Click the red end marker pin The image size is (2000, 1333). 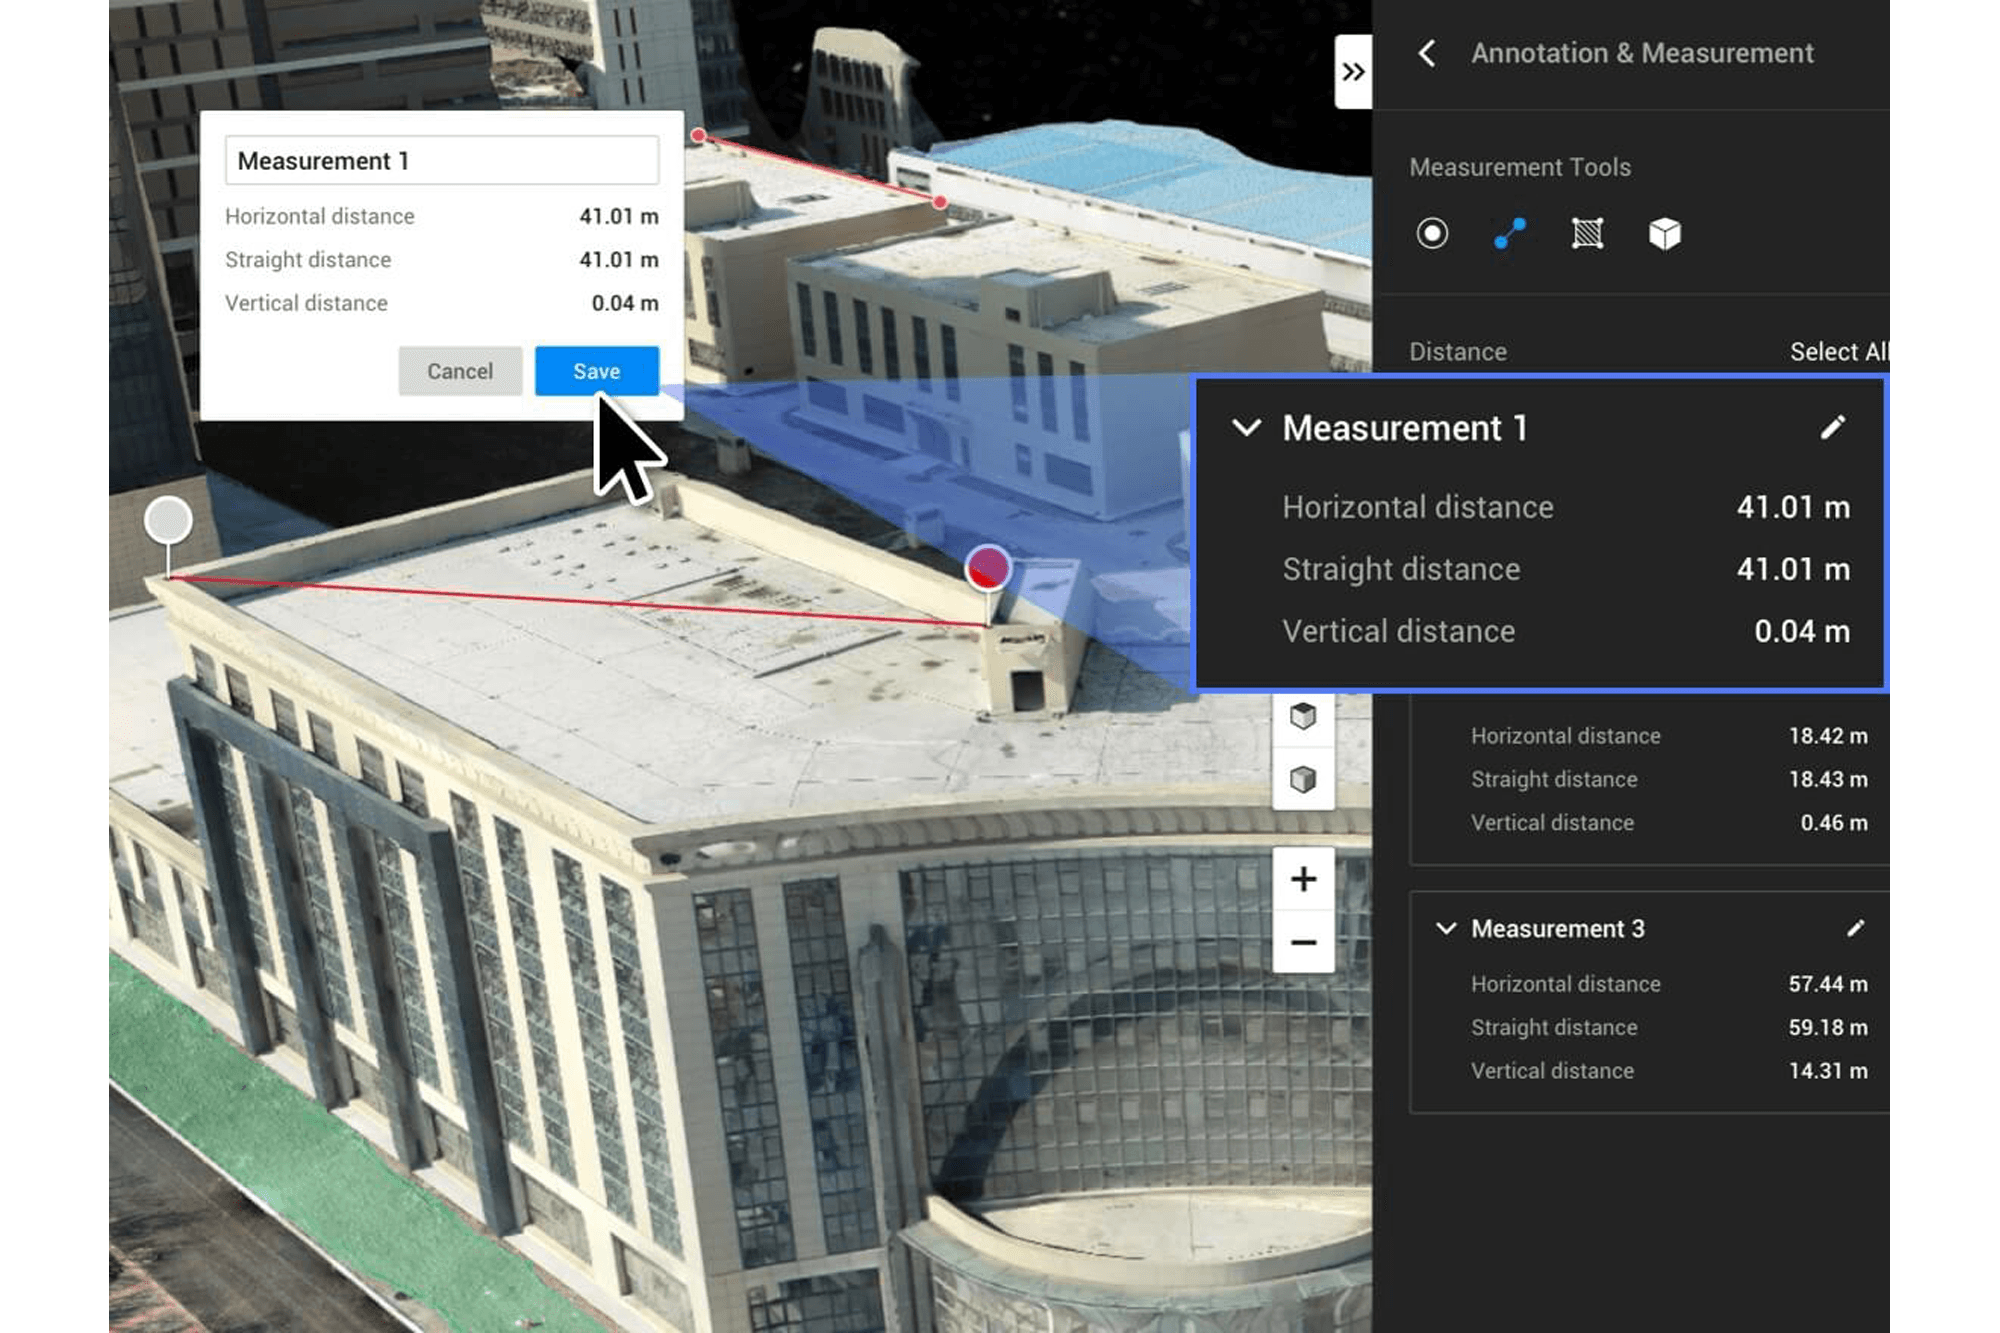tap(988, 568)
